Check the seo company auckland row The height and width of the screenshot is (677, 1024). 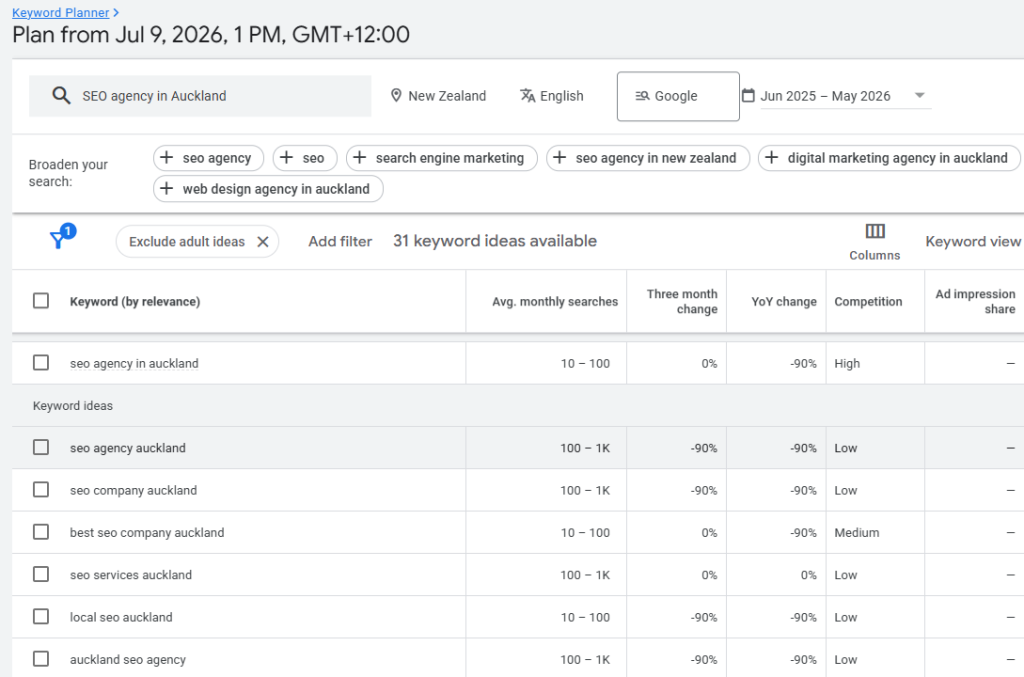(x=41, y=490)
